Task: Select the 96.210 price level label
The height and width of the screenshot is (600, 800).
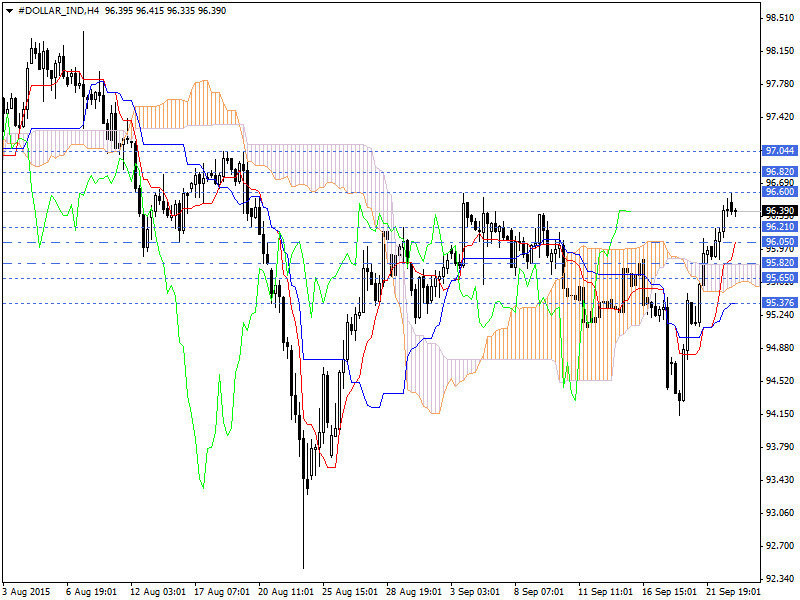Action: pyautogui.click(x=779, y=227)
